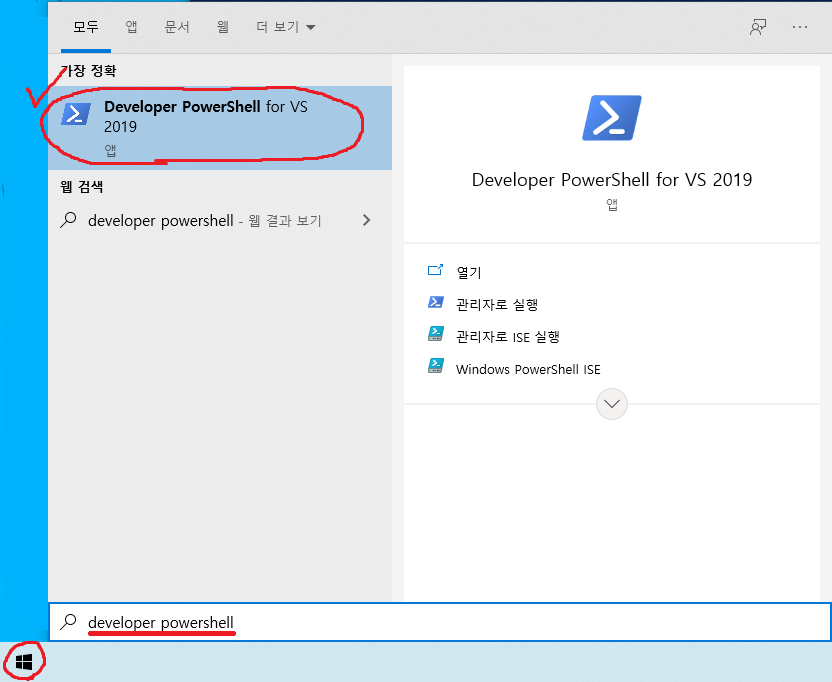Select the 웹 tab
832x682 pixels.
tap(223, 27)
